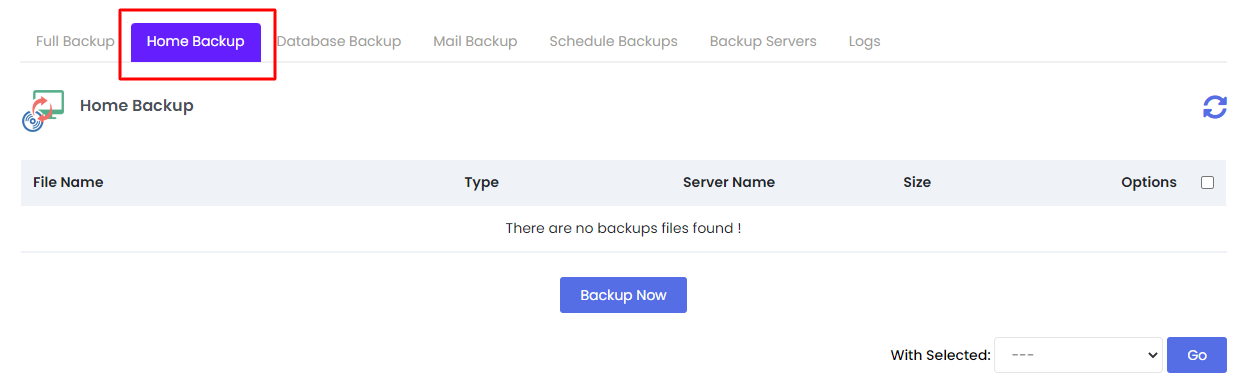The image size is (1250, 379).
Task: Switch to the Full Backup tab
Action: click(x=75, y=42)
